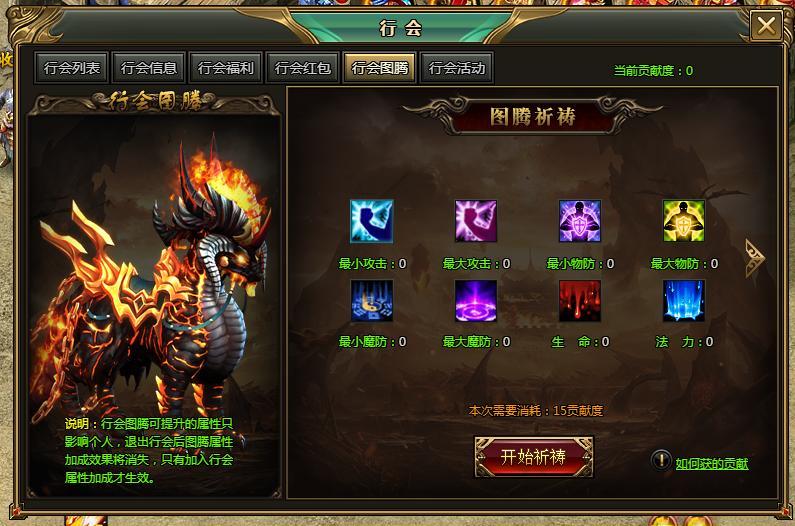The image size is (795, 526).
Task: Select the 最大魔防 purple circle icon
Action: 476,301
